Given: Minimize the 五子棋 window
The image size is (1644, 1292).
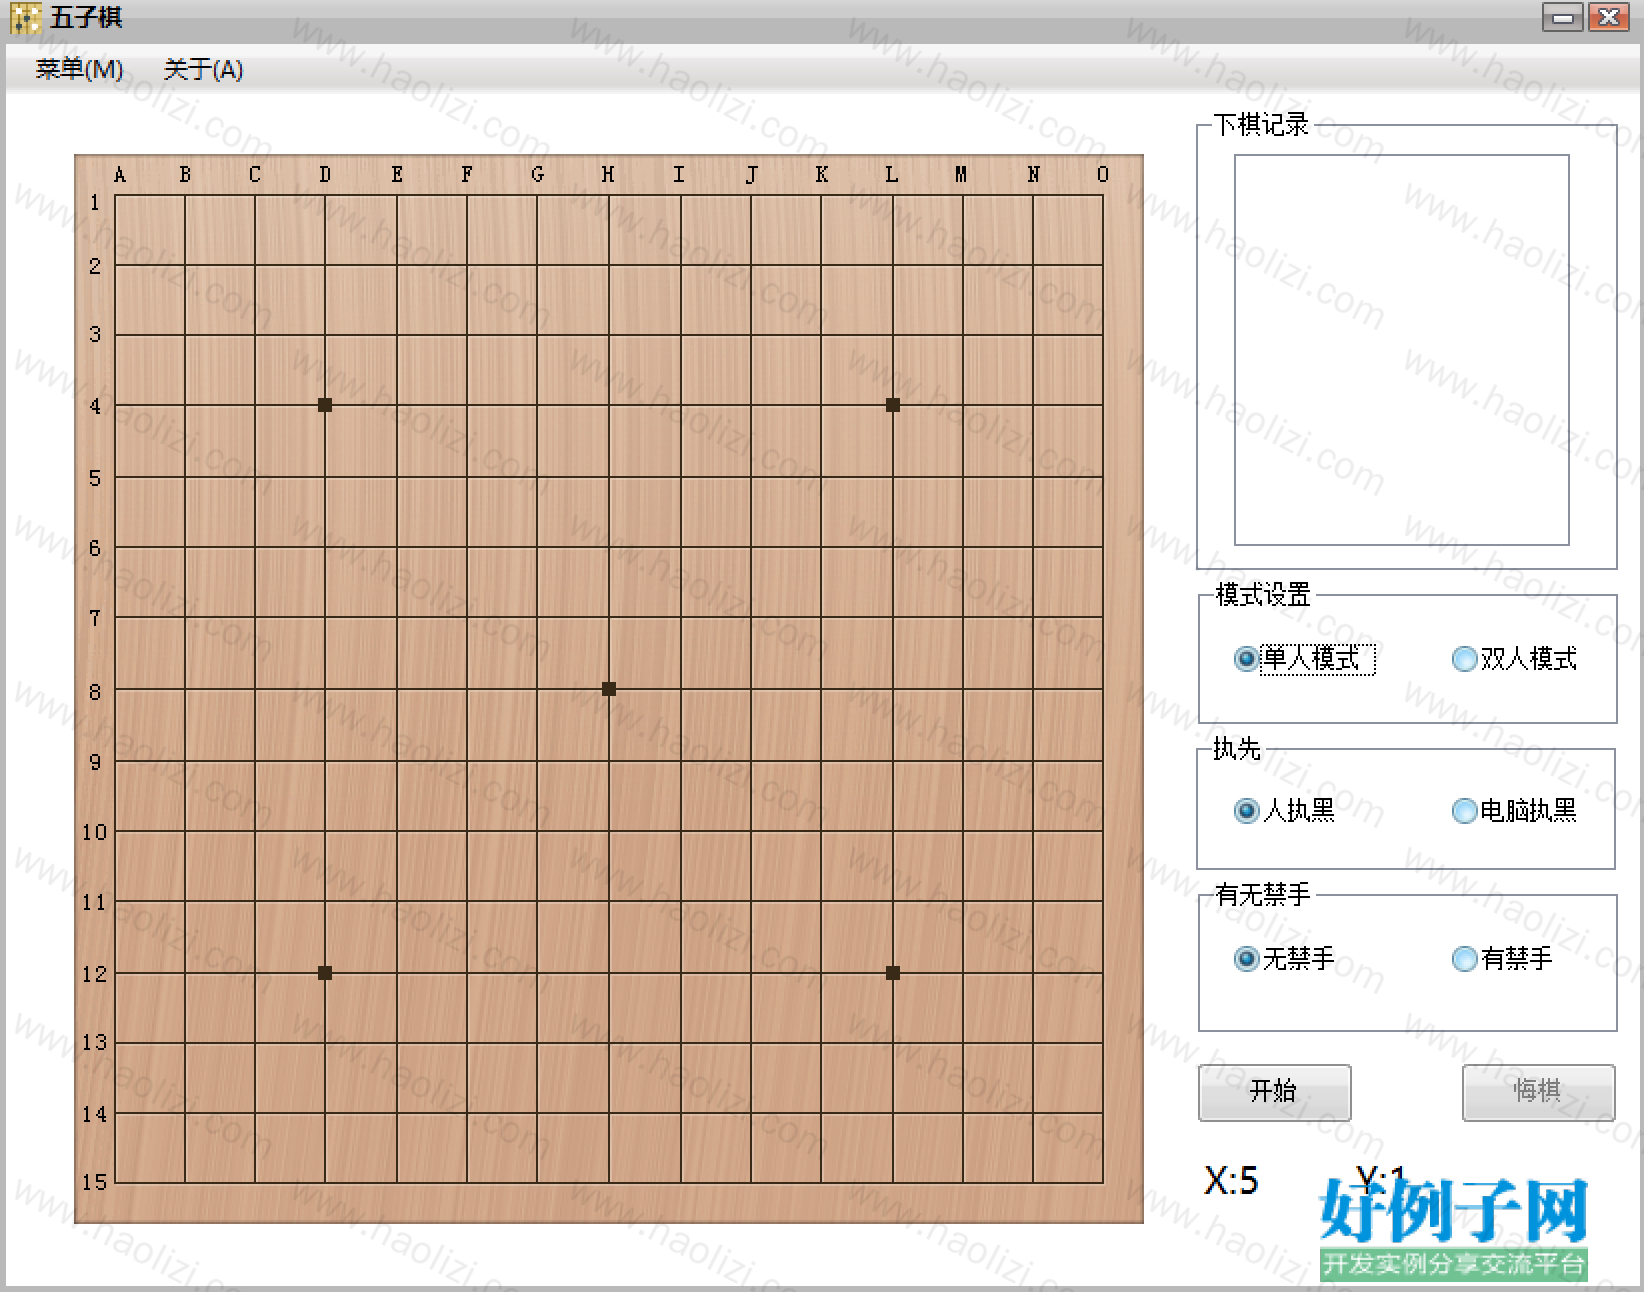Looking at the screenshot, I should point(1562,17).
